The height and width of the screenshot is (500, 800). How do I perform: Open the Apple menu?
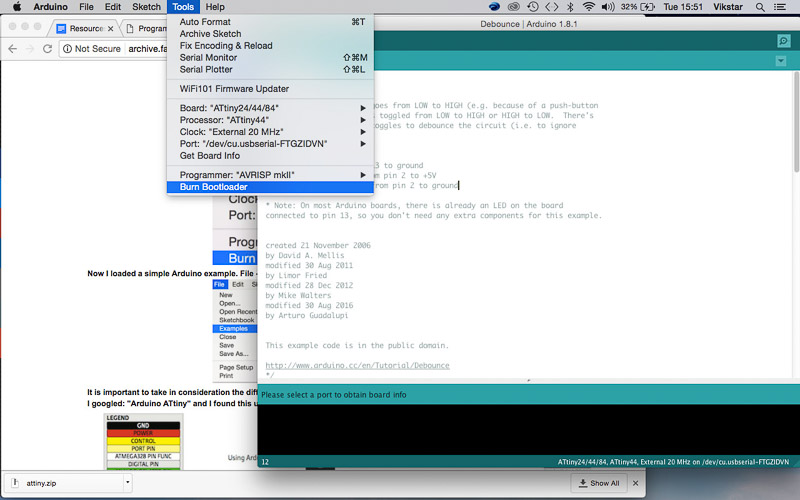(17, 7)
